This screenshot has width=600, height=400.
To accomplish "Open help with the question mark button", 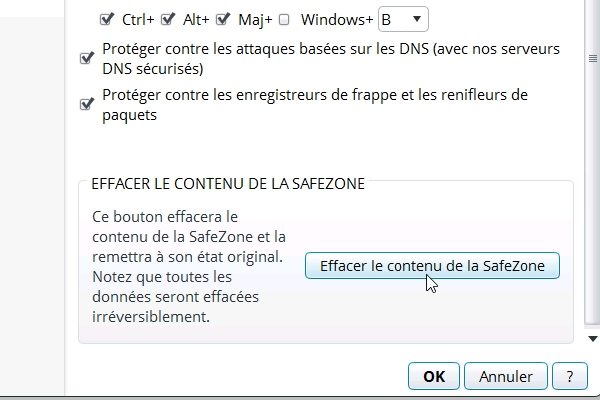I will [x=570, y=376].
